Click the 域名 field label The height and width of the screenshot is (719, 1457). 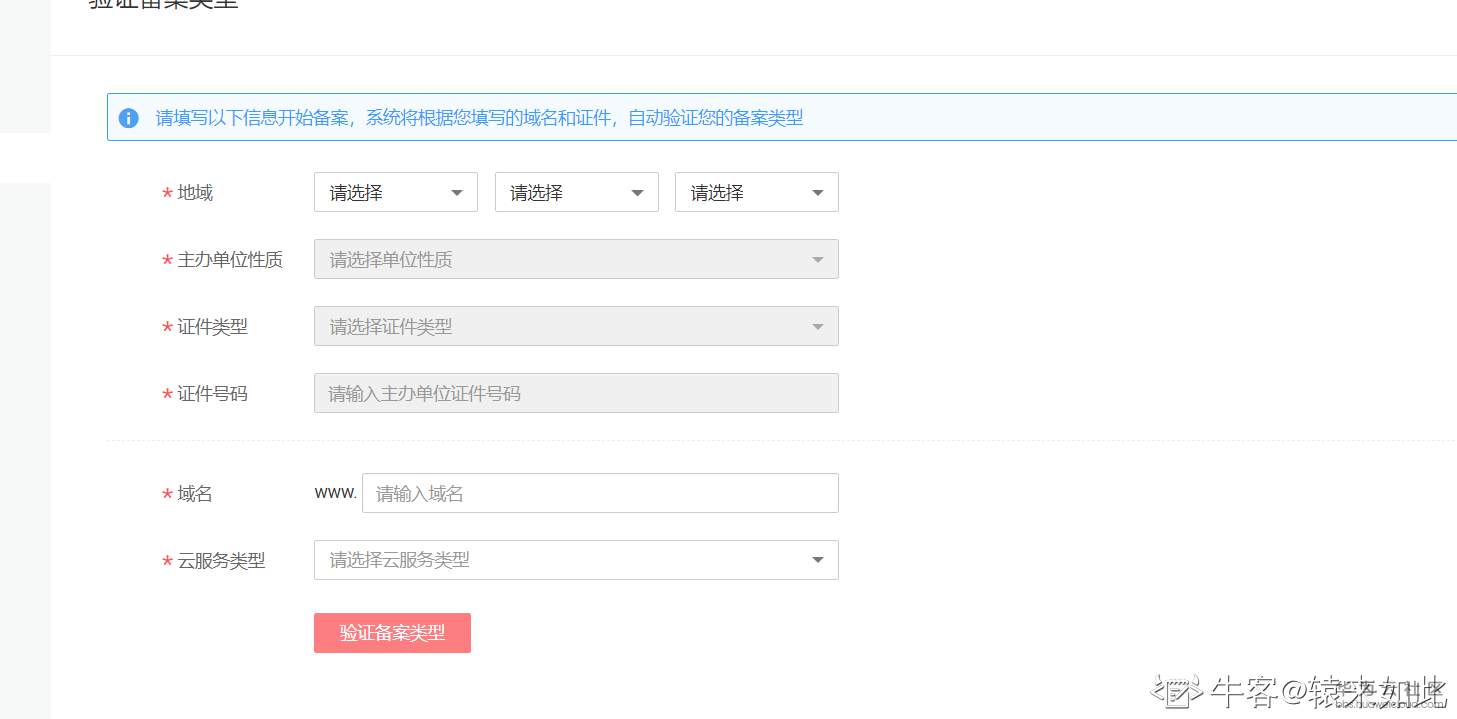195,494
